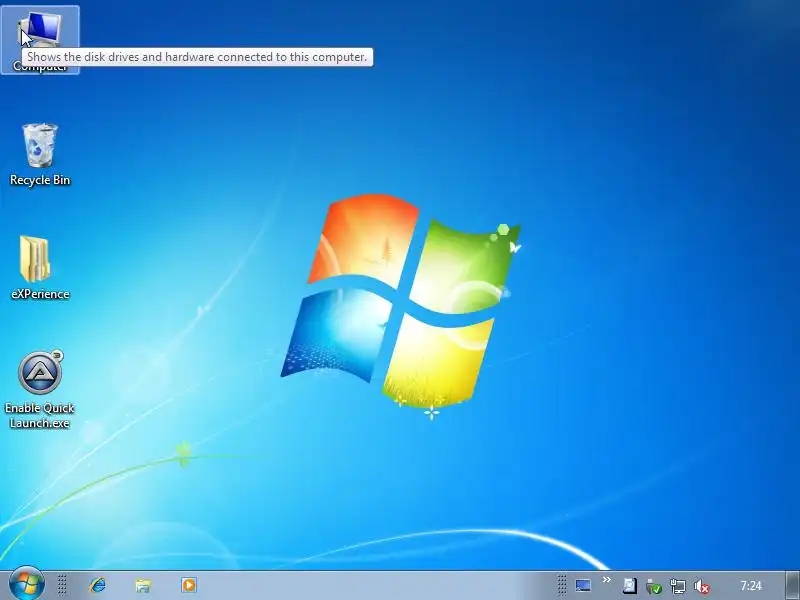Launch Windows Media Player from the taskbar
This screenshot has width=800, height=600.
[189, 585]
